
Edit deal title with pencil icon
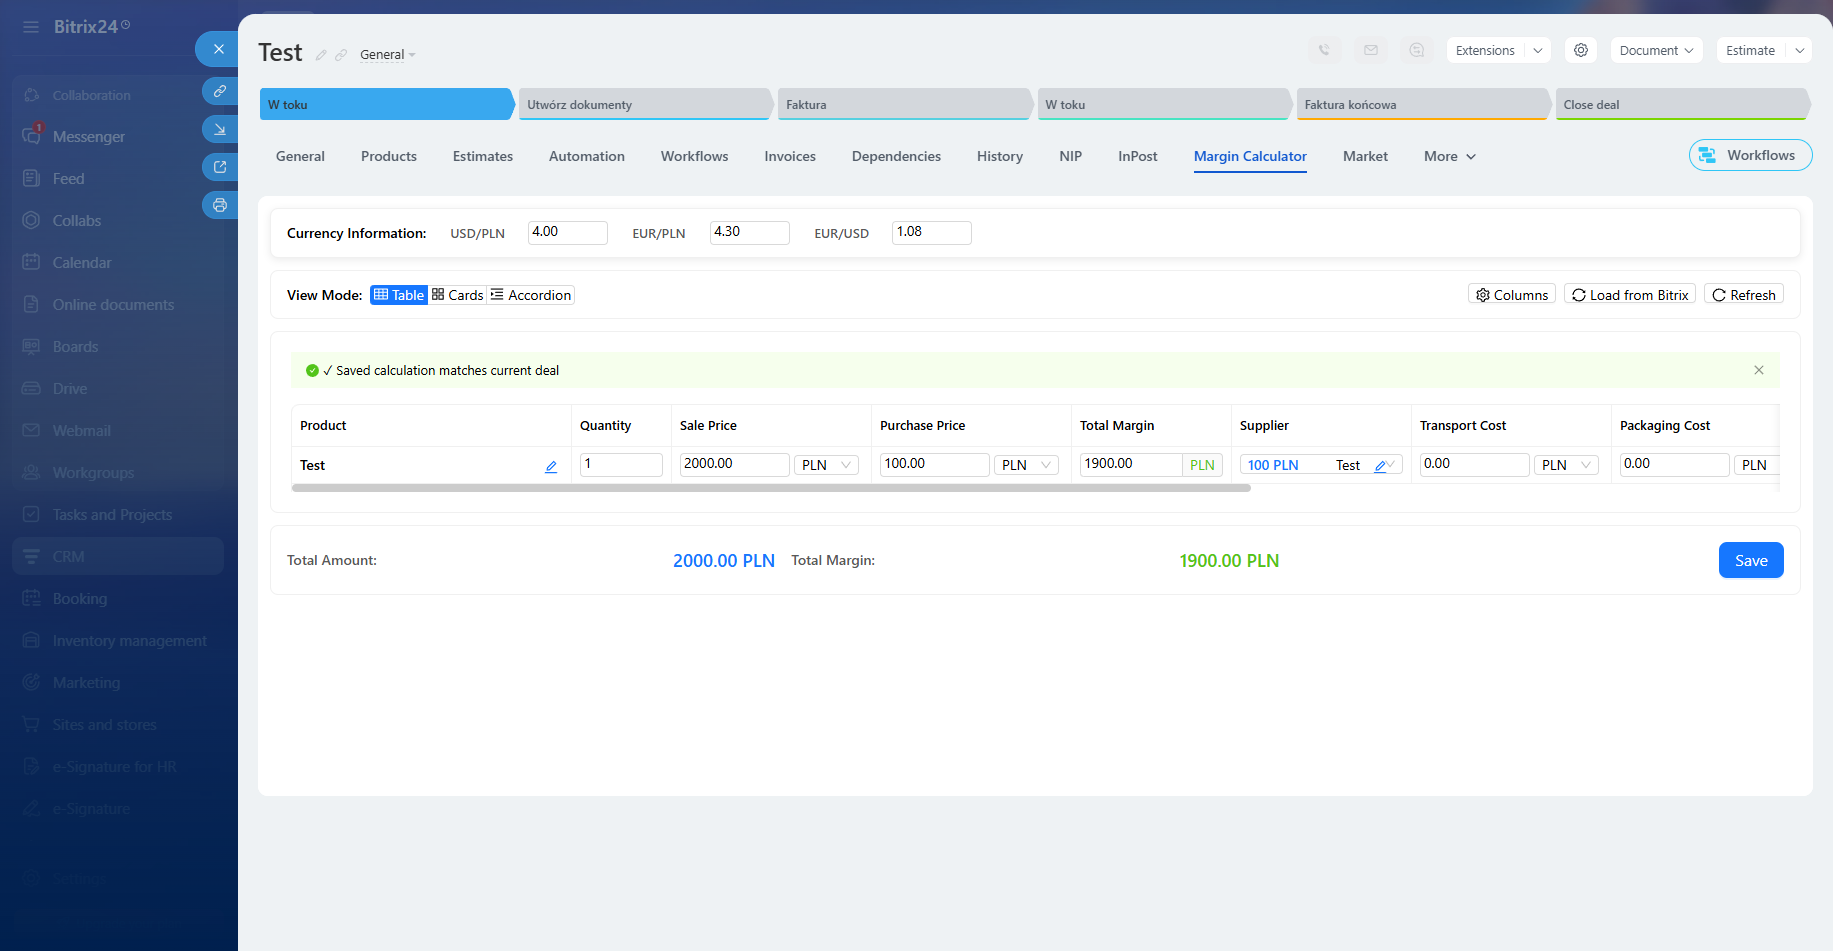[321, 55]
